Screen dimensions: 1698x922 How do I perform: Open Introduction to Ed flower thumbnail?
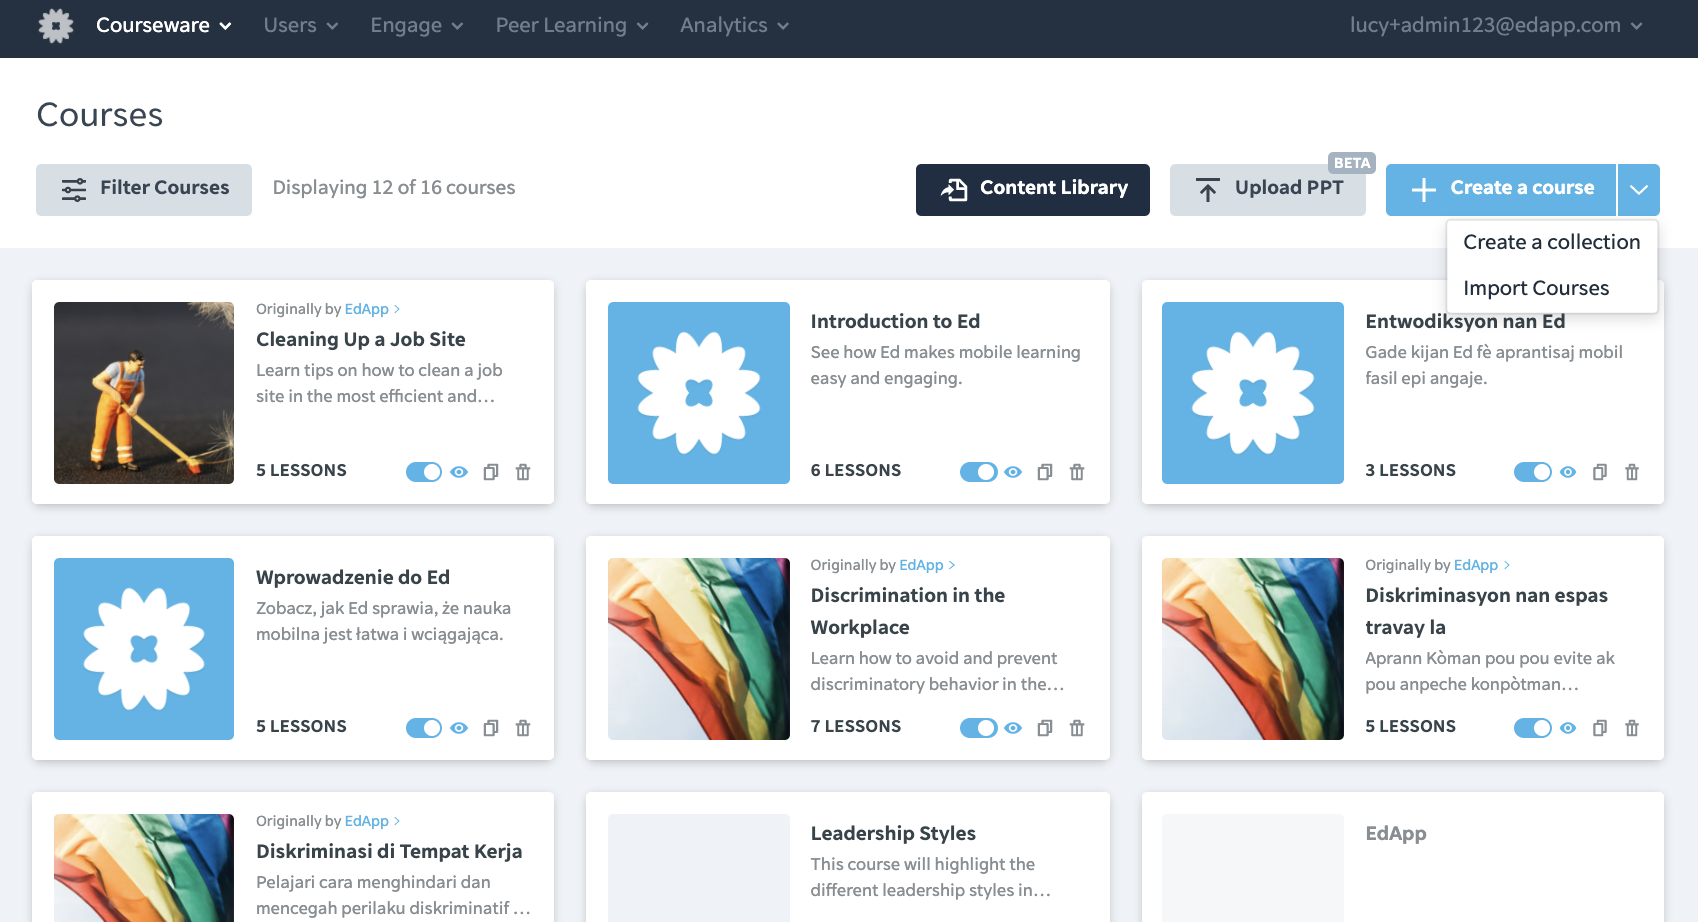699,393
